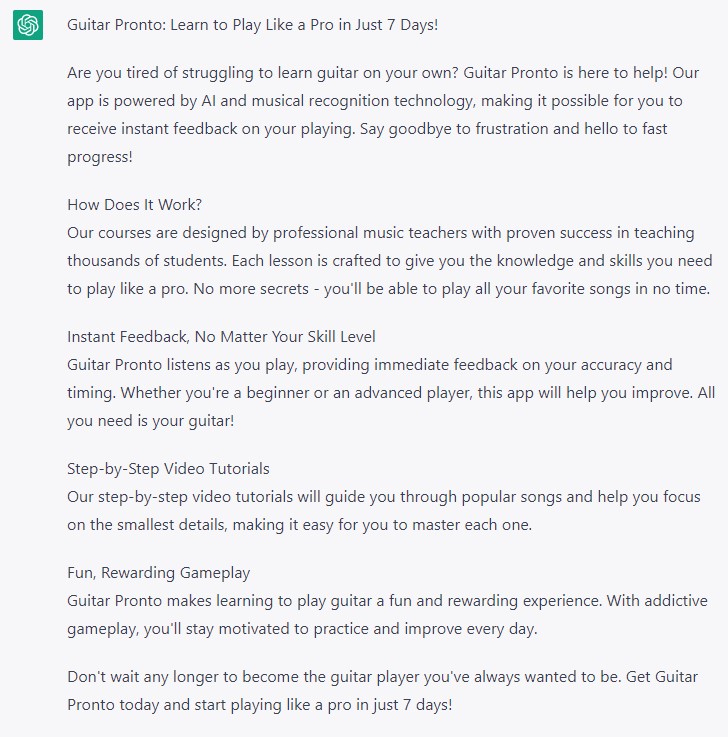The image size is (728, 737).
Task: Click the word 'progress!' ending the first paragraph
Action: 100,157
